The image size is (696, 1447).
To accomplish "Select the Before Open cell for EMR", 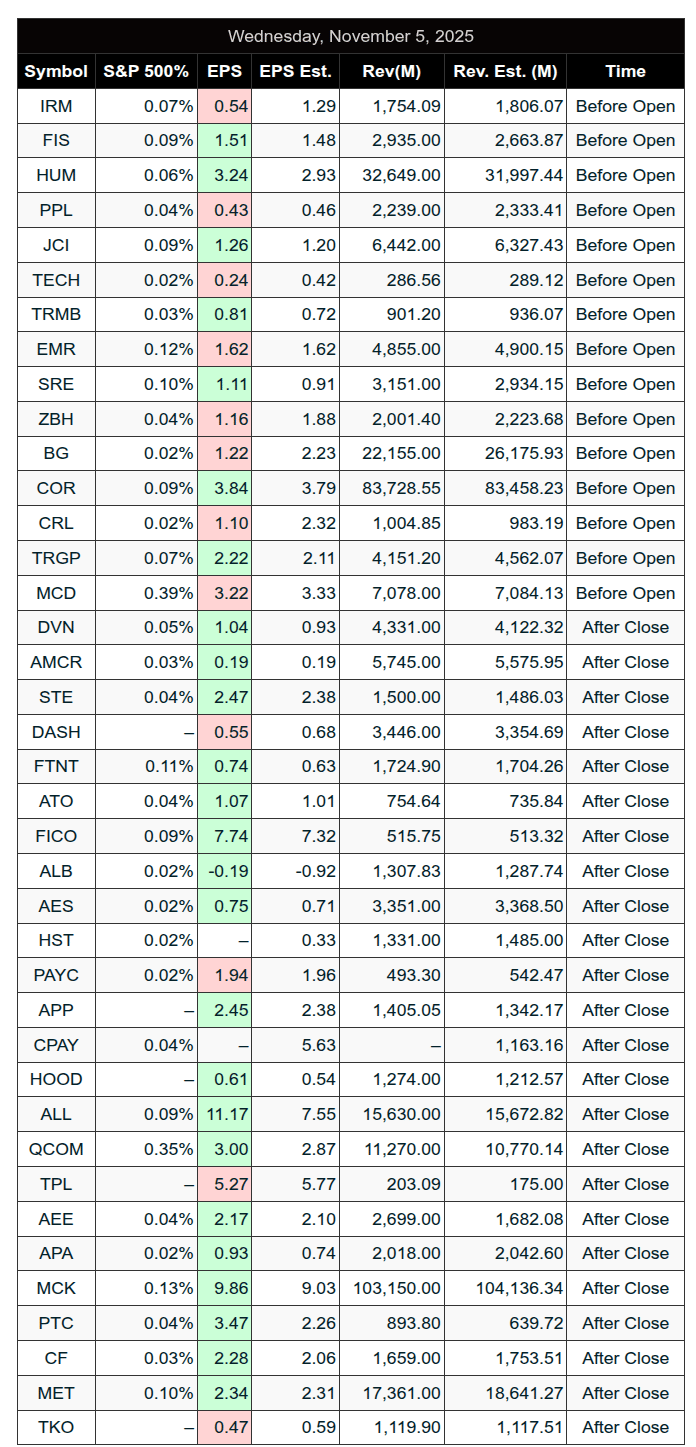I will click(x=625, y=349).
